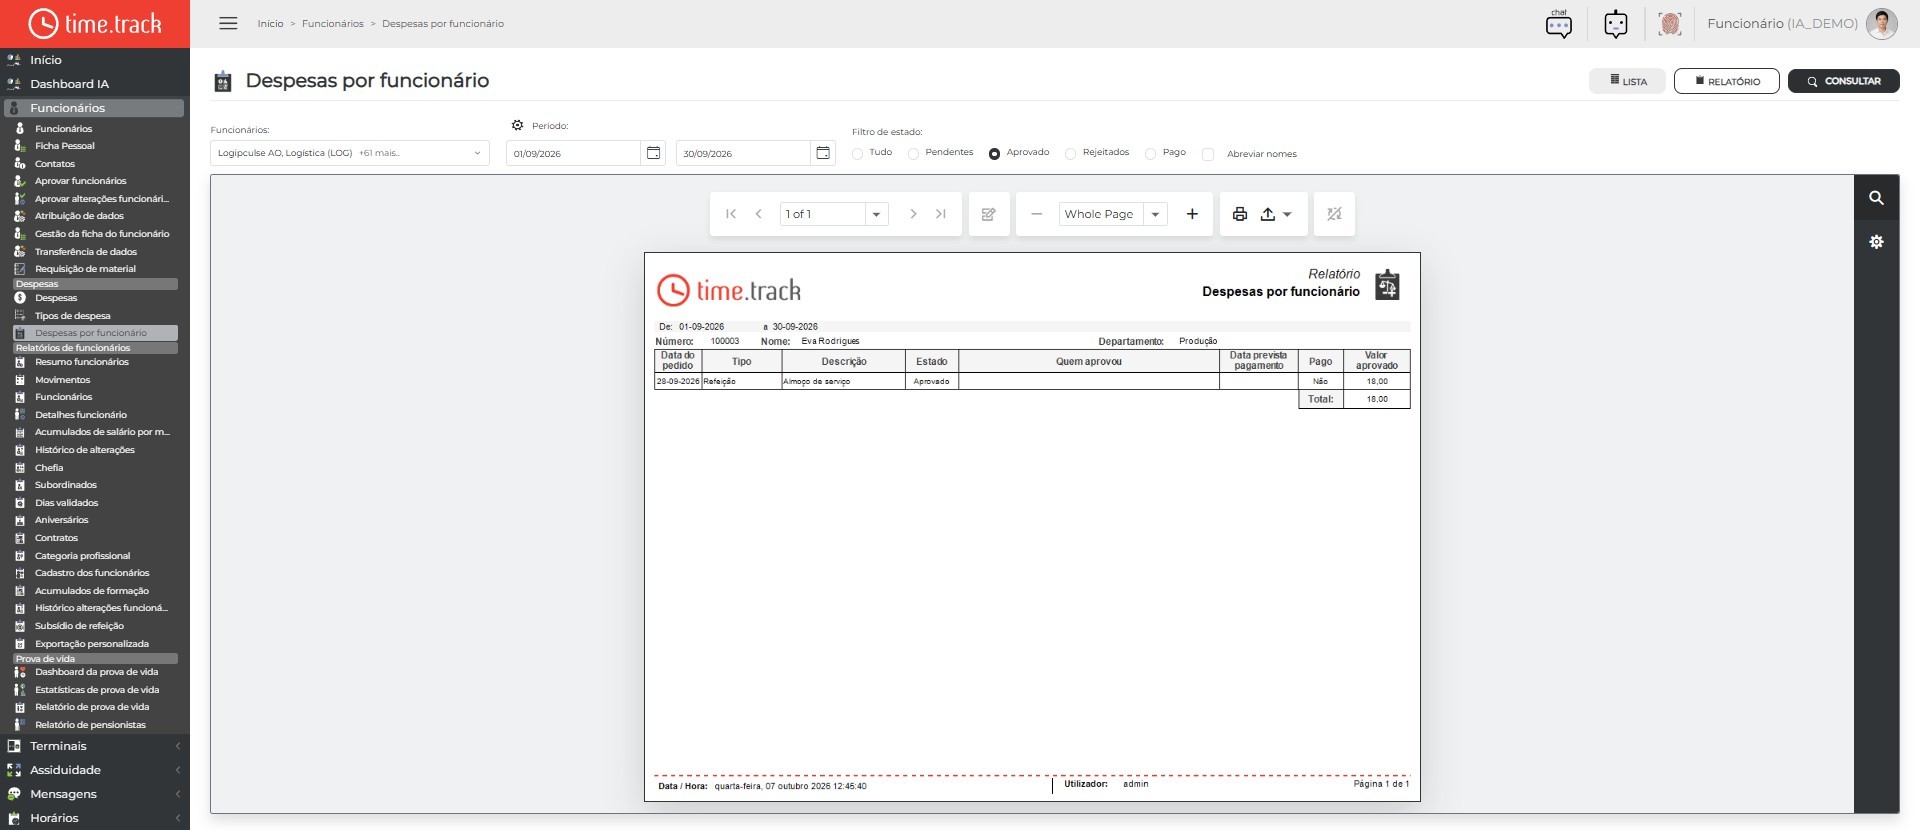Open the Funcionários selection dropdown
1920x830 pixels.
point(350,153)
